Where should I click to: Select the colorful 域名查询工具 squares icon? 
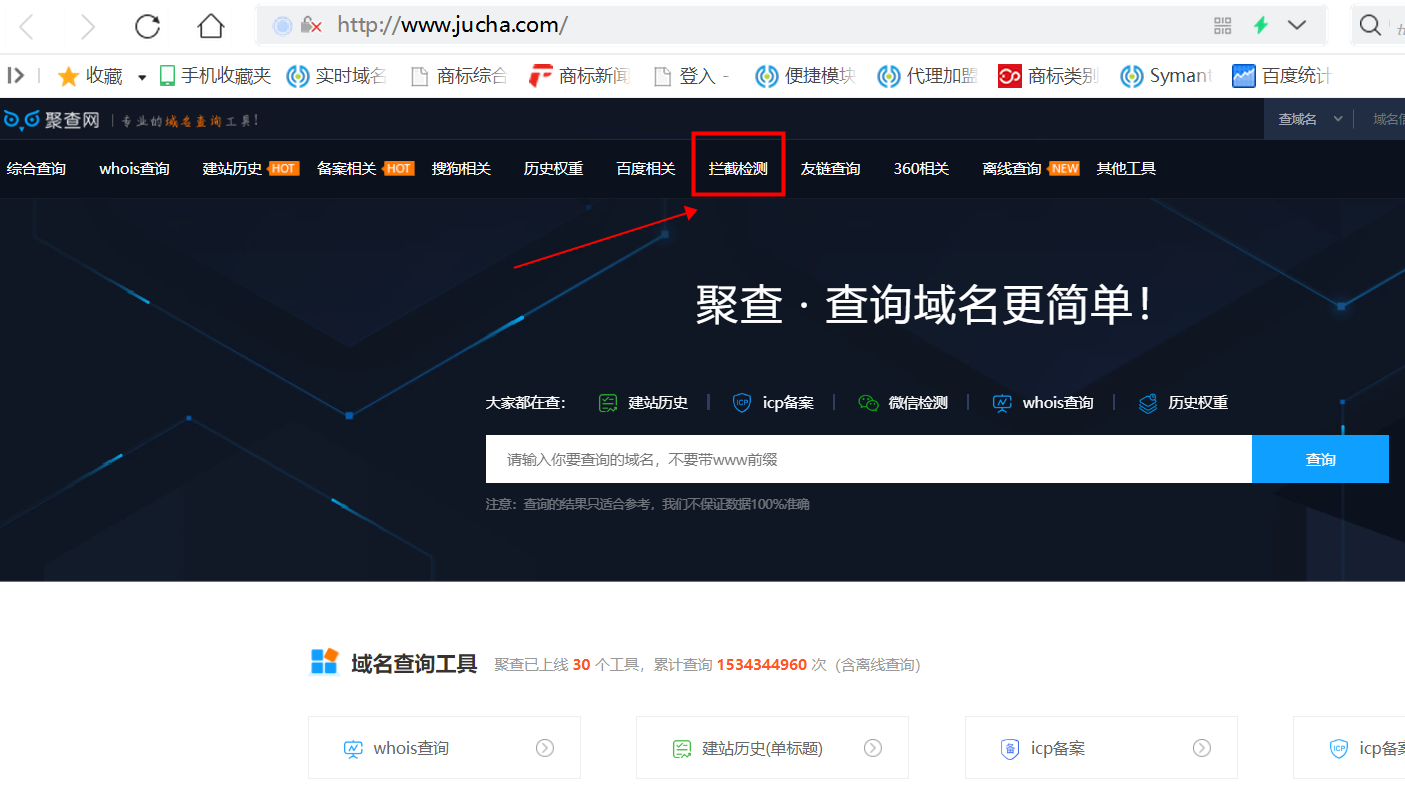click(324, 662)
